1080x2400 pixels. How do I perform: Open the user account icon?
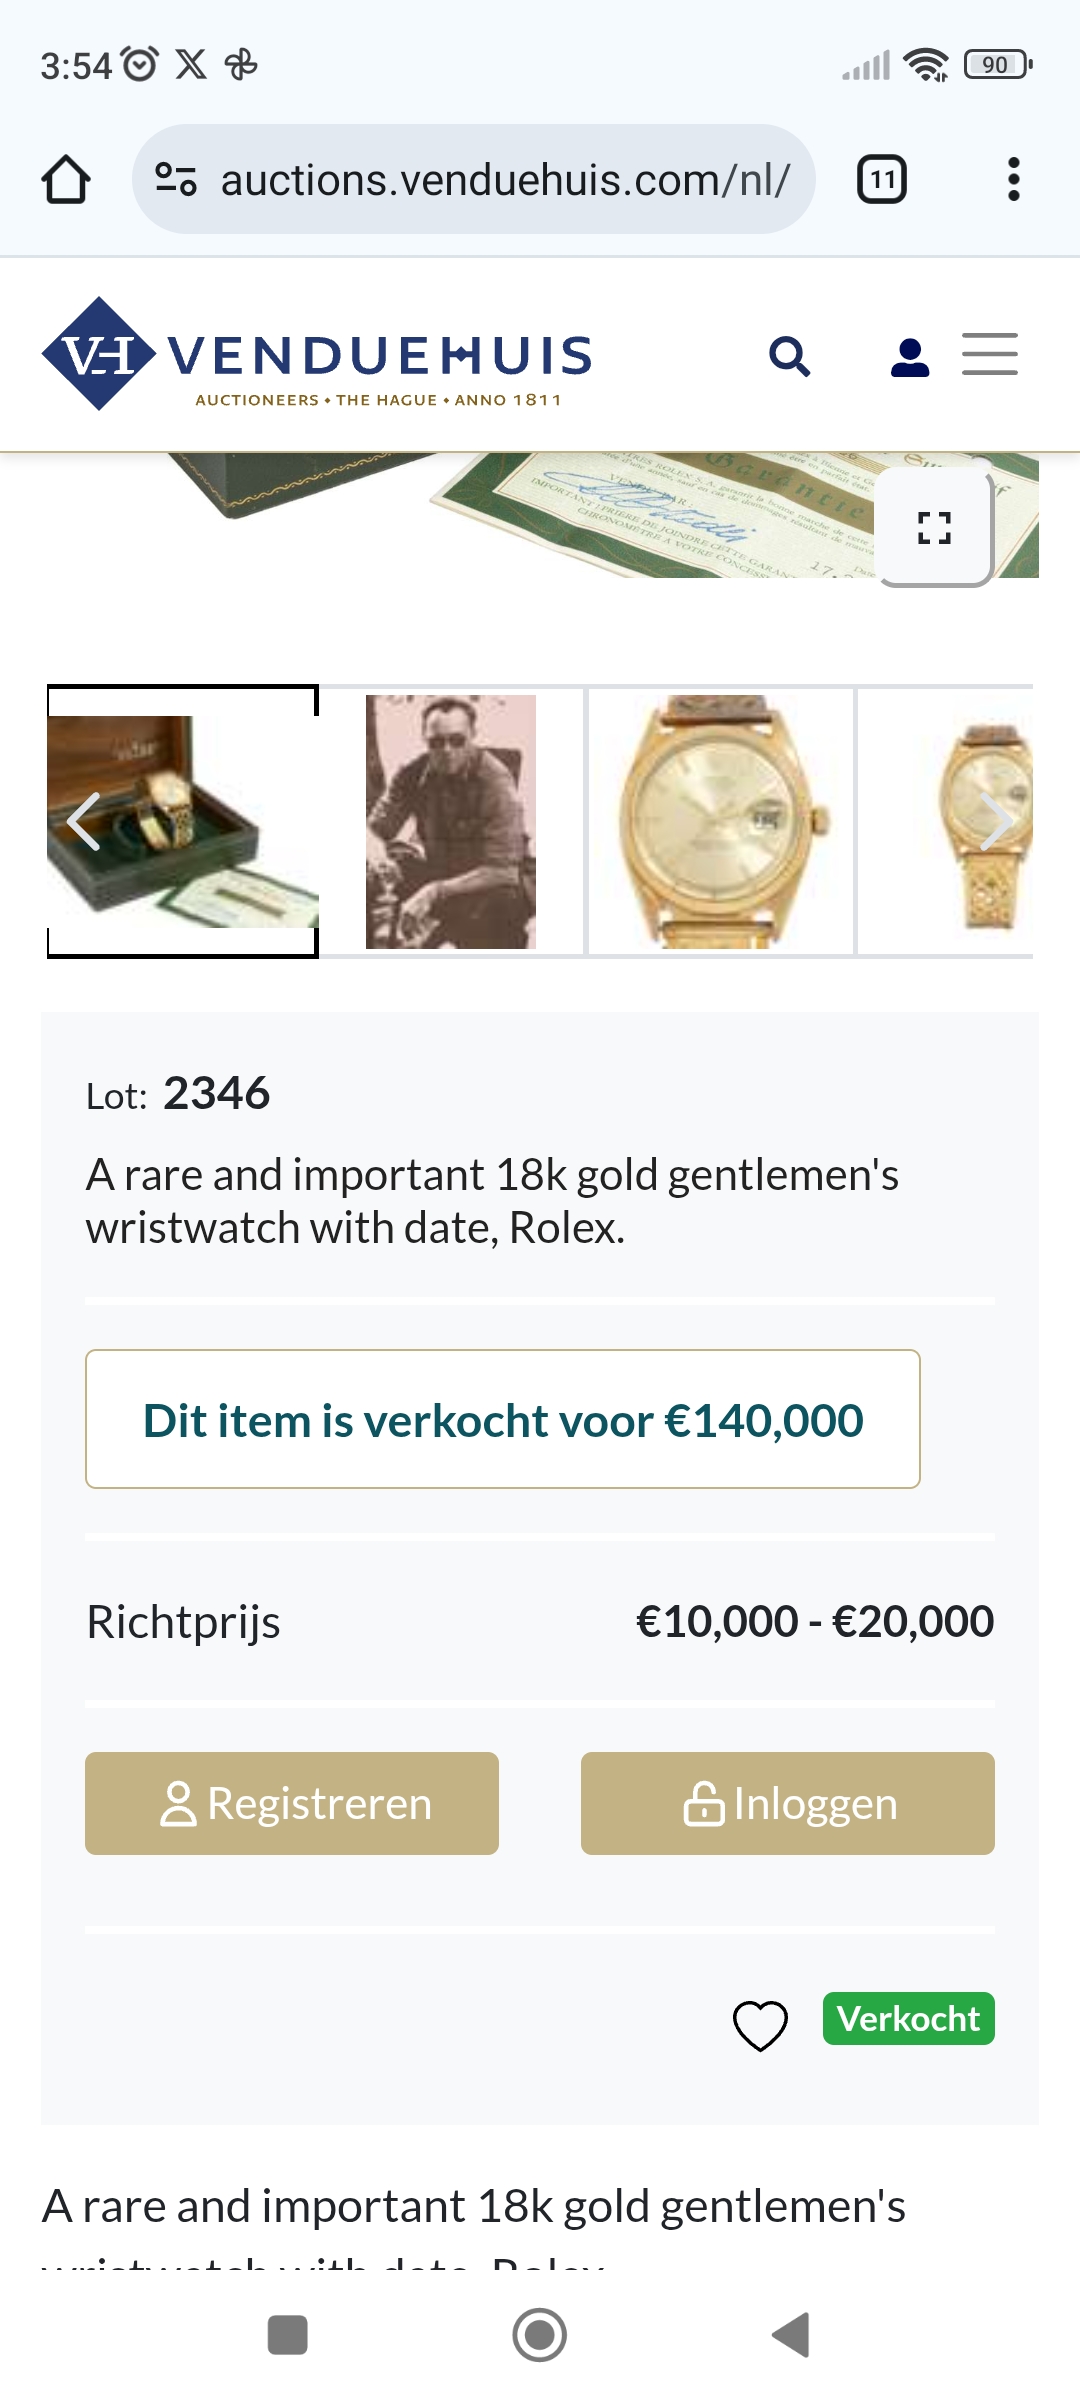(909, 356)
